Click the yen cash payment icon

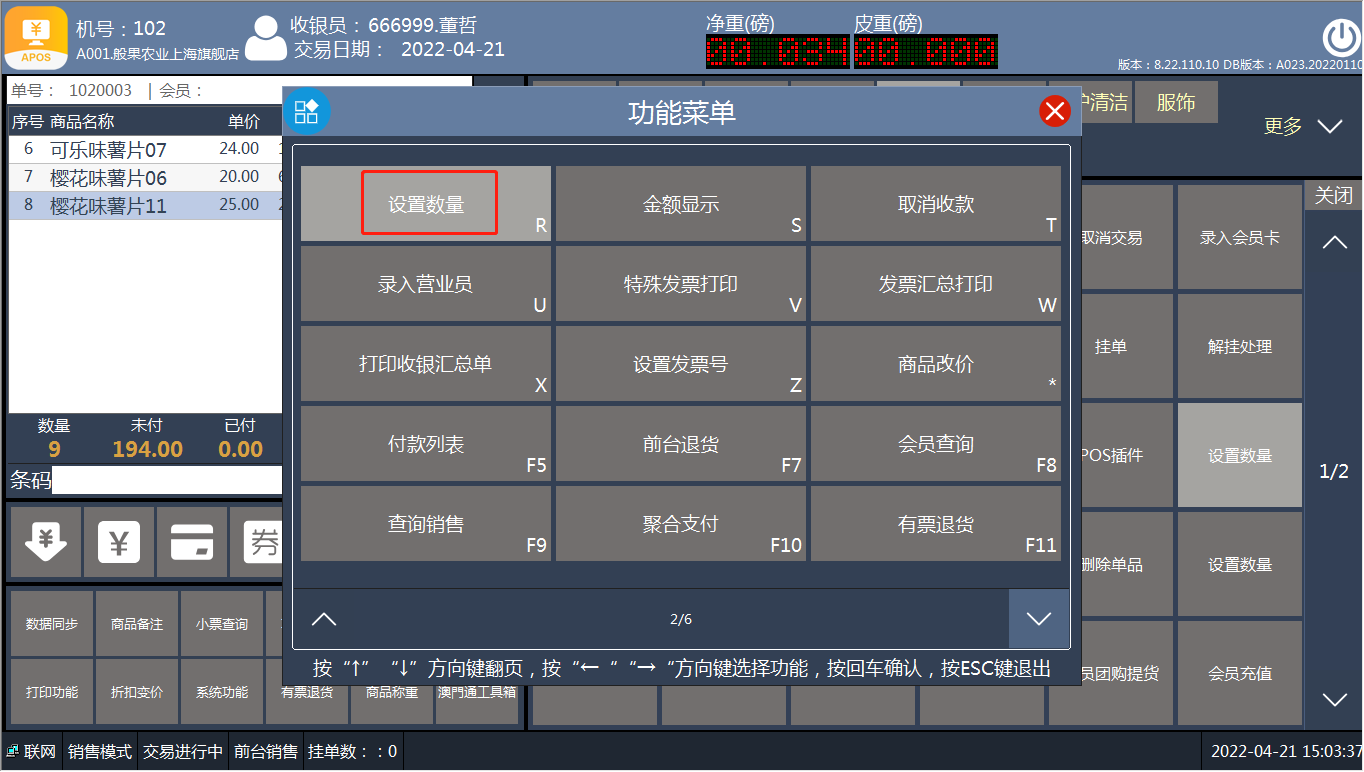click(119, 542)
